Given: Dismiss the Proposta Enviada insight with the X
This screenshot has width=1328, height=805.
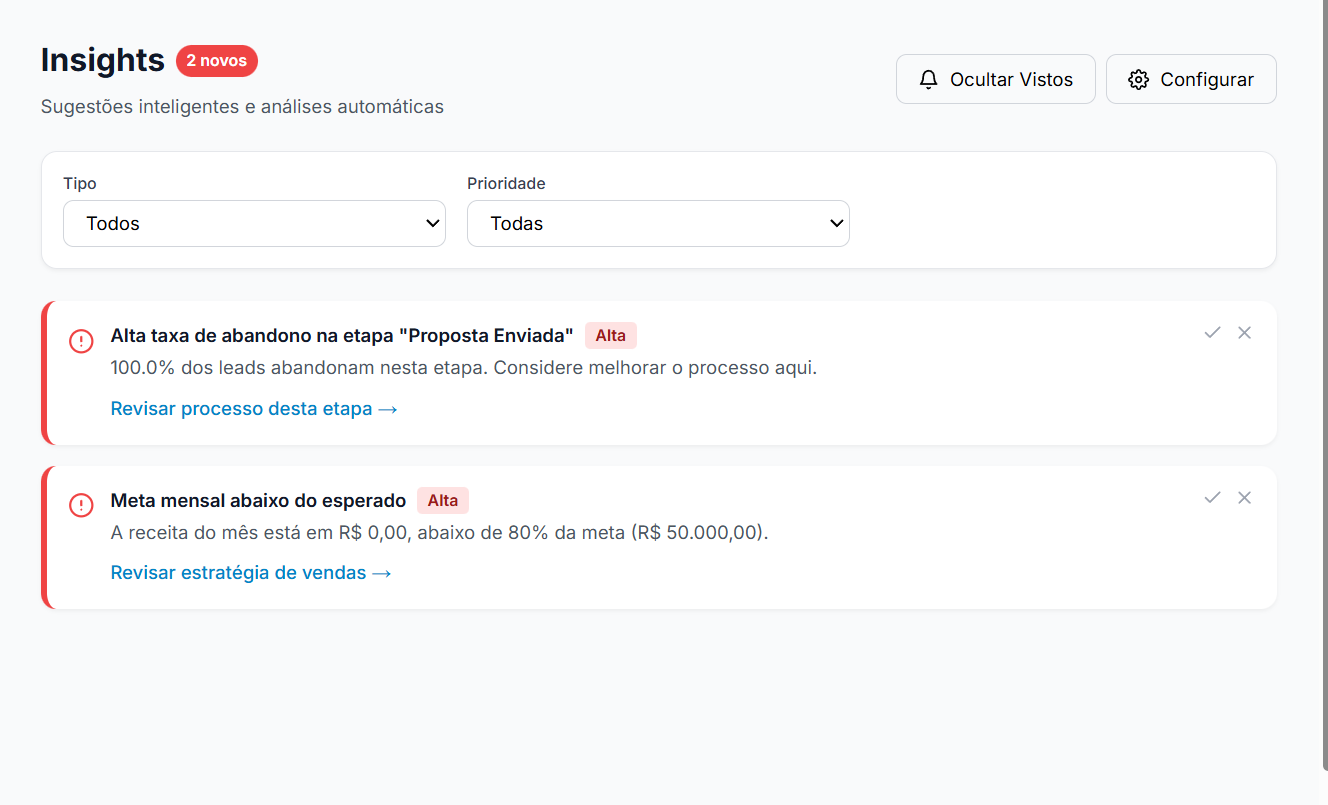Looking at the screenshot, I should click(1245, 332).
